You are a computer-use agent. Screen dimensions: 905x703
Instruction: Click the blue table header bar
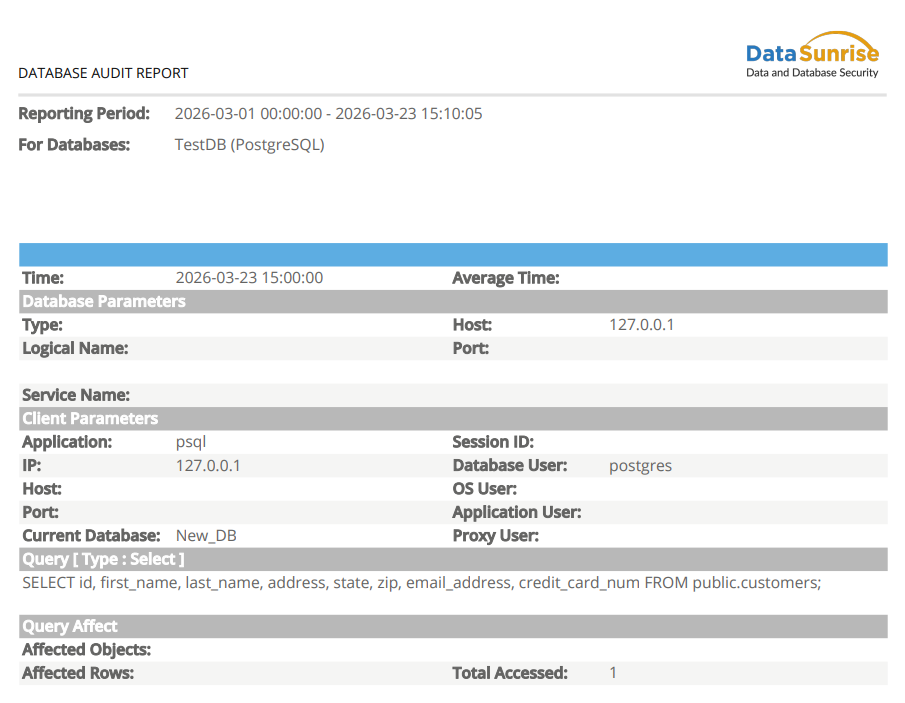tap(452, 254)
